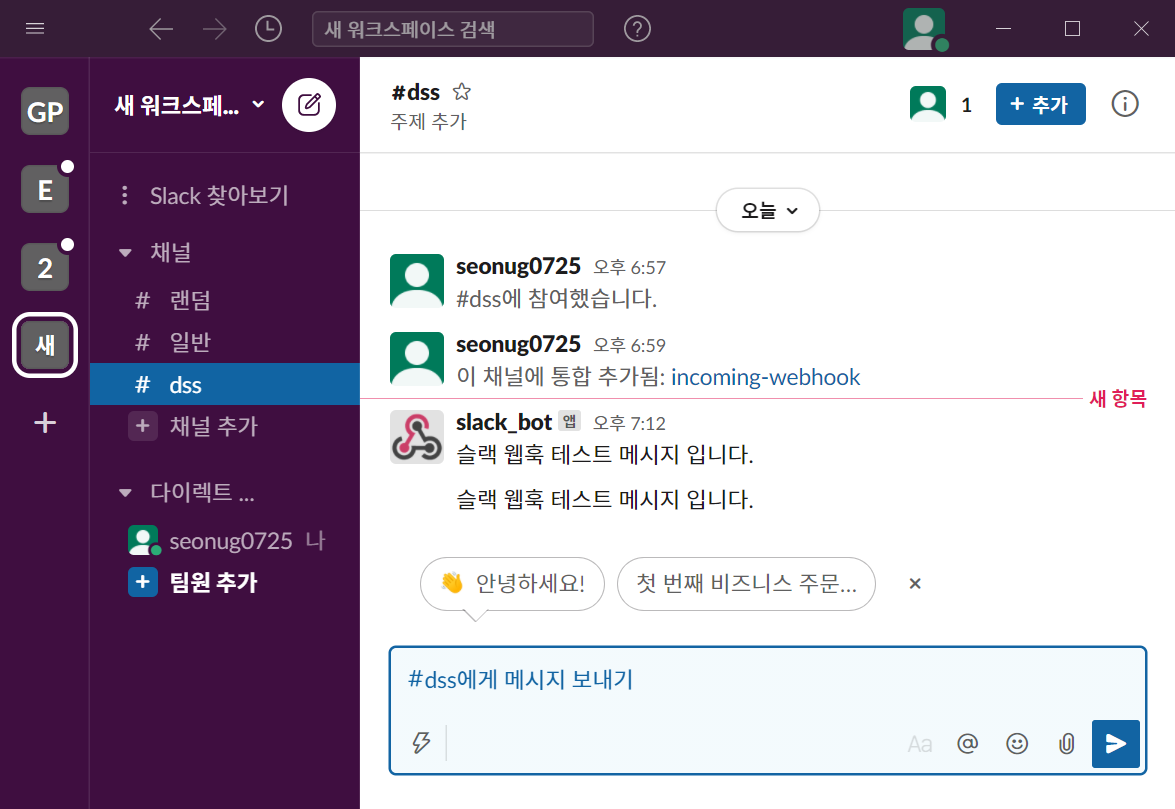This screenshot has height=809, width=1175.
Task: Open shortcuts lightning bolt menu
Action: (x=422, y=742)
